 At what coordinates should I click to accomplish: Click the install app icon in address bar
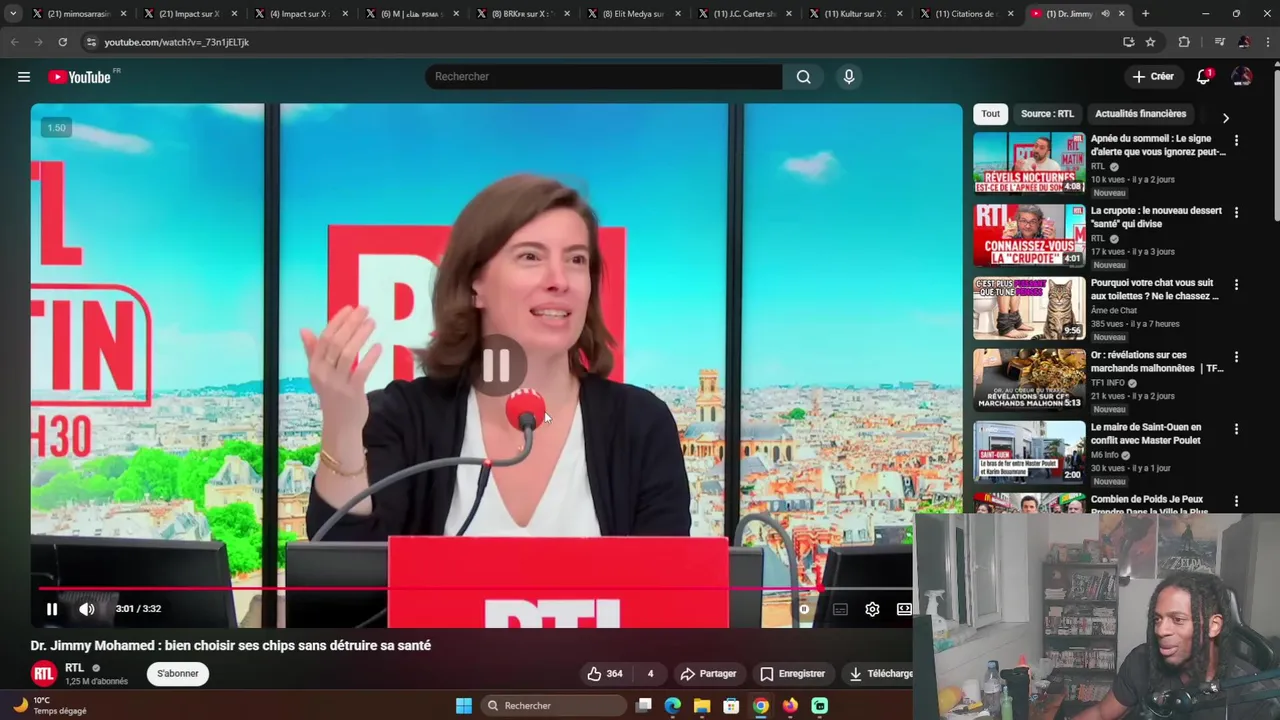pos(1128,42)
